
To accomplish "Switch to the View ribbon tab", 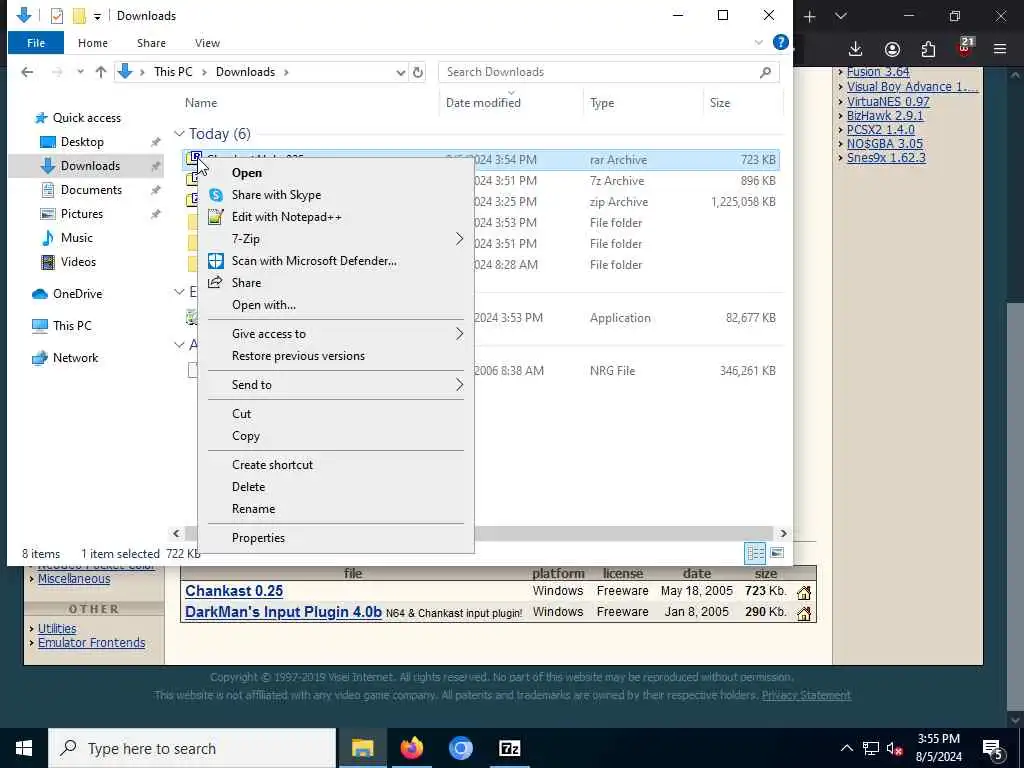I will (x=207, y=43).
